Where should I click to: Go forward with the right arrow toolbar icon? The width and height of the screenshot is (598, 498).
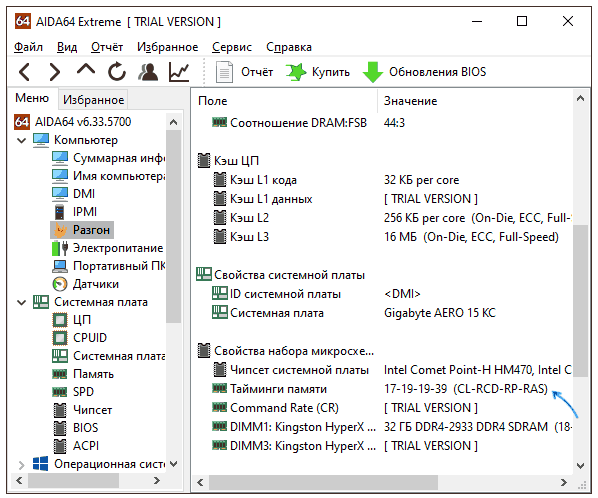55,72
